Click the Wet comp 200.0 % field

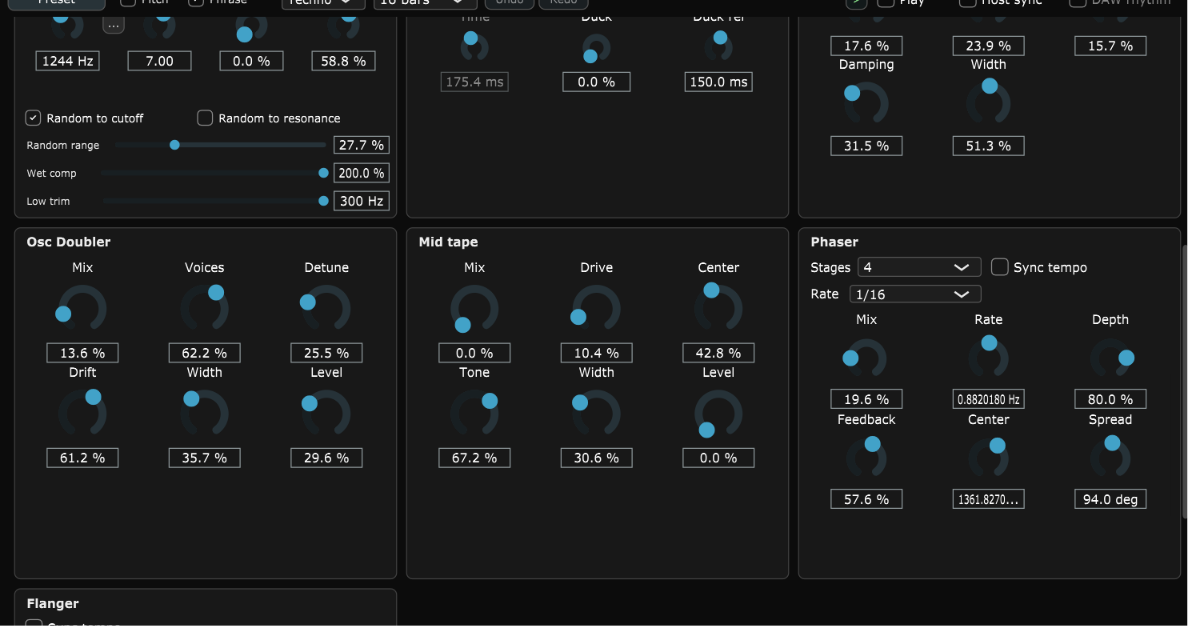click(361, 173)
